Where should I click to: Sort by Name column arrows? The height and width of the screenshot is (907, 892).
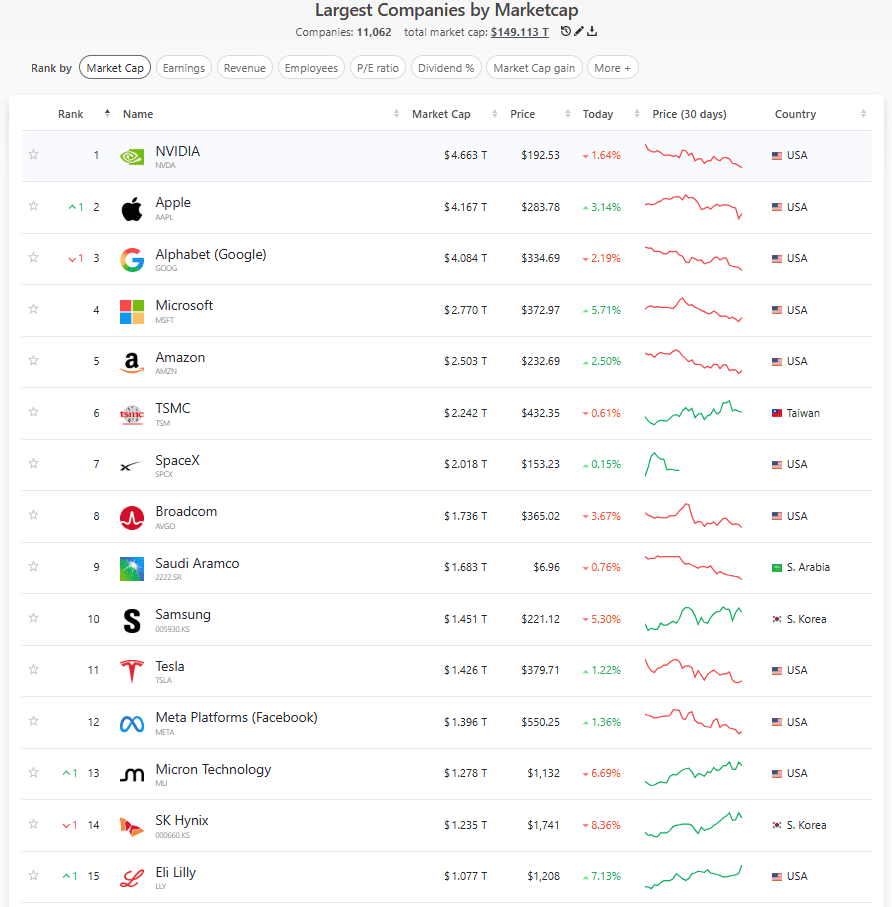coord(396,114)
